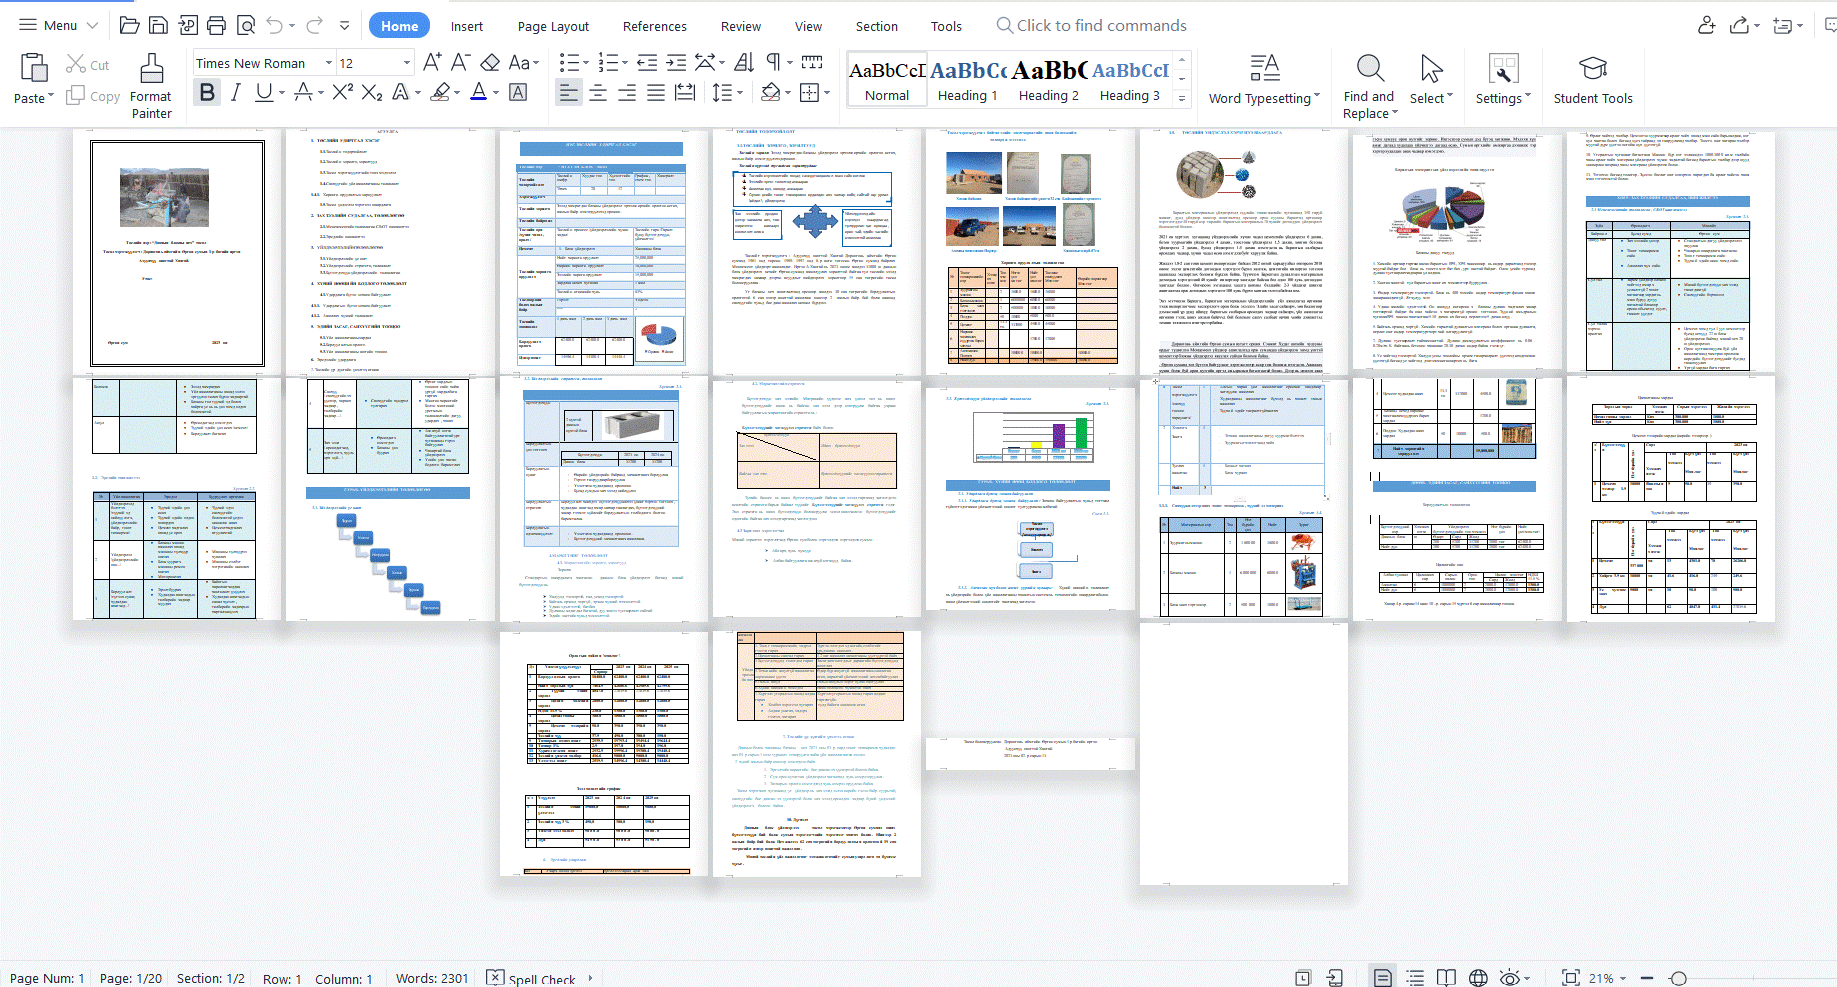Click the command search field
This screenshot has height=987, width=1837.
(x=1092, y=25)
